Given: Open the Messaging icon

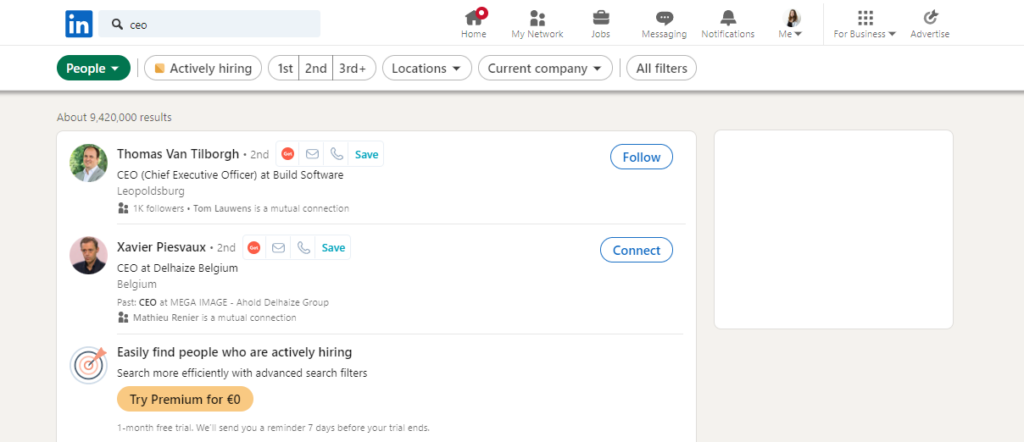Looking at the screenshot, I should pos(664,18).
